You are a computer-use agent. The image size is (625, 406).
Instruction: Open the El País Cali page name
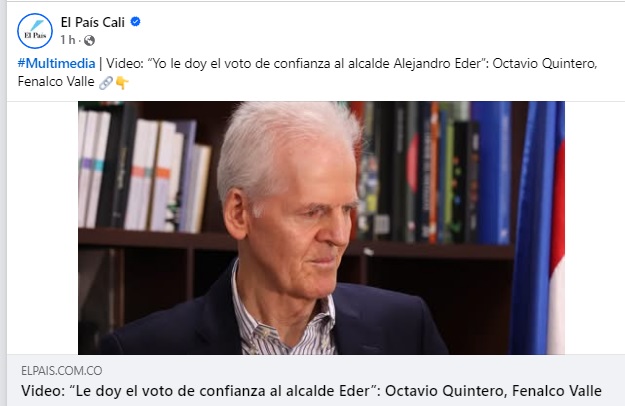click(x=92, y=22)
